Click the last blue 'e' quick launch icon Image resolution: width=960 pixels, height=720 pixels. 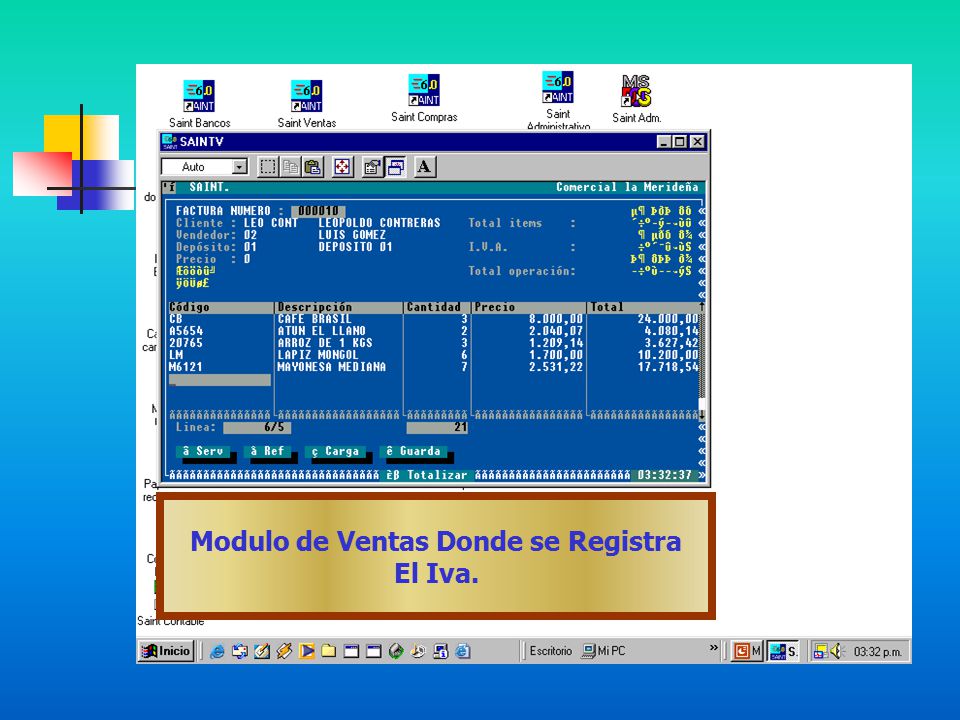463,651
